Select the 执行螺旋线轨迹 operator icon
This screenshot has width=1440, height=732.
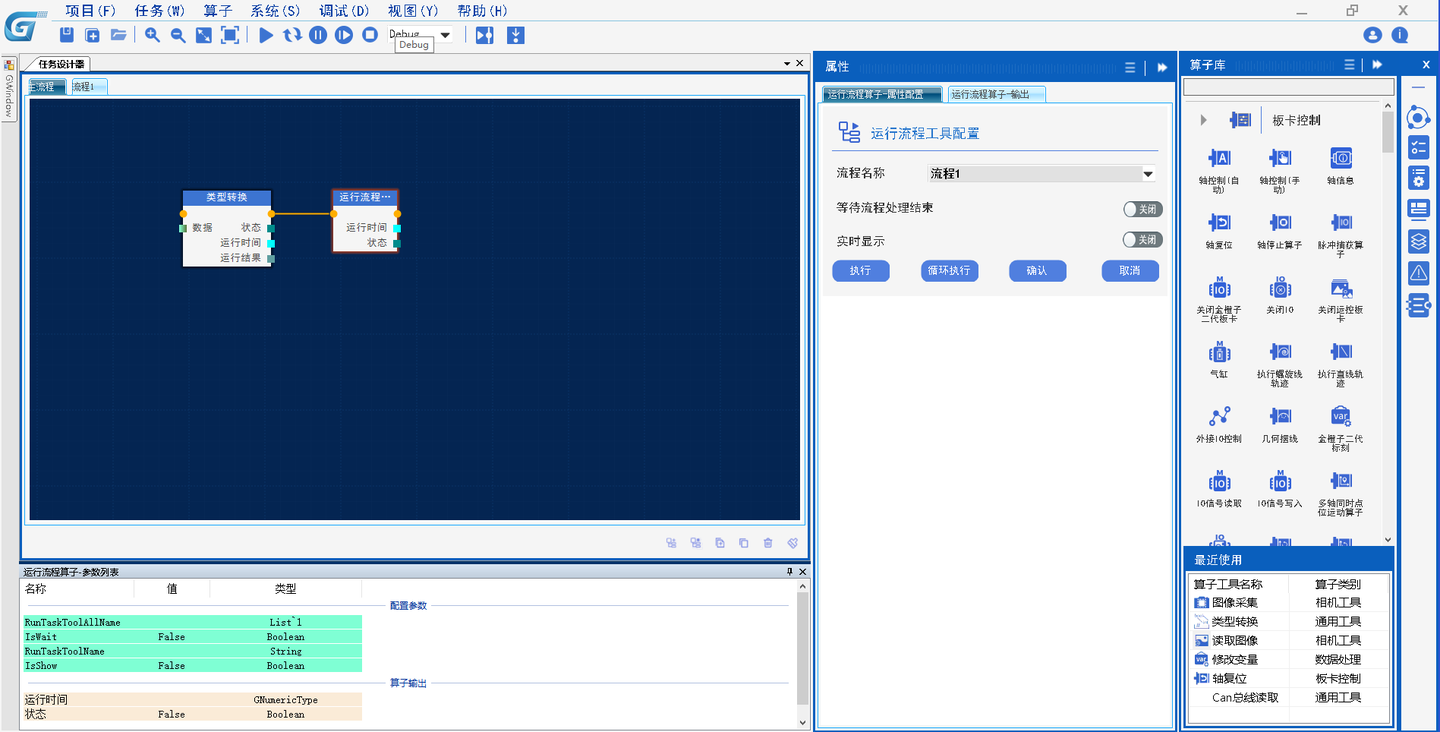(1280, 352)
